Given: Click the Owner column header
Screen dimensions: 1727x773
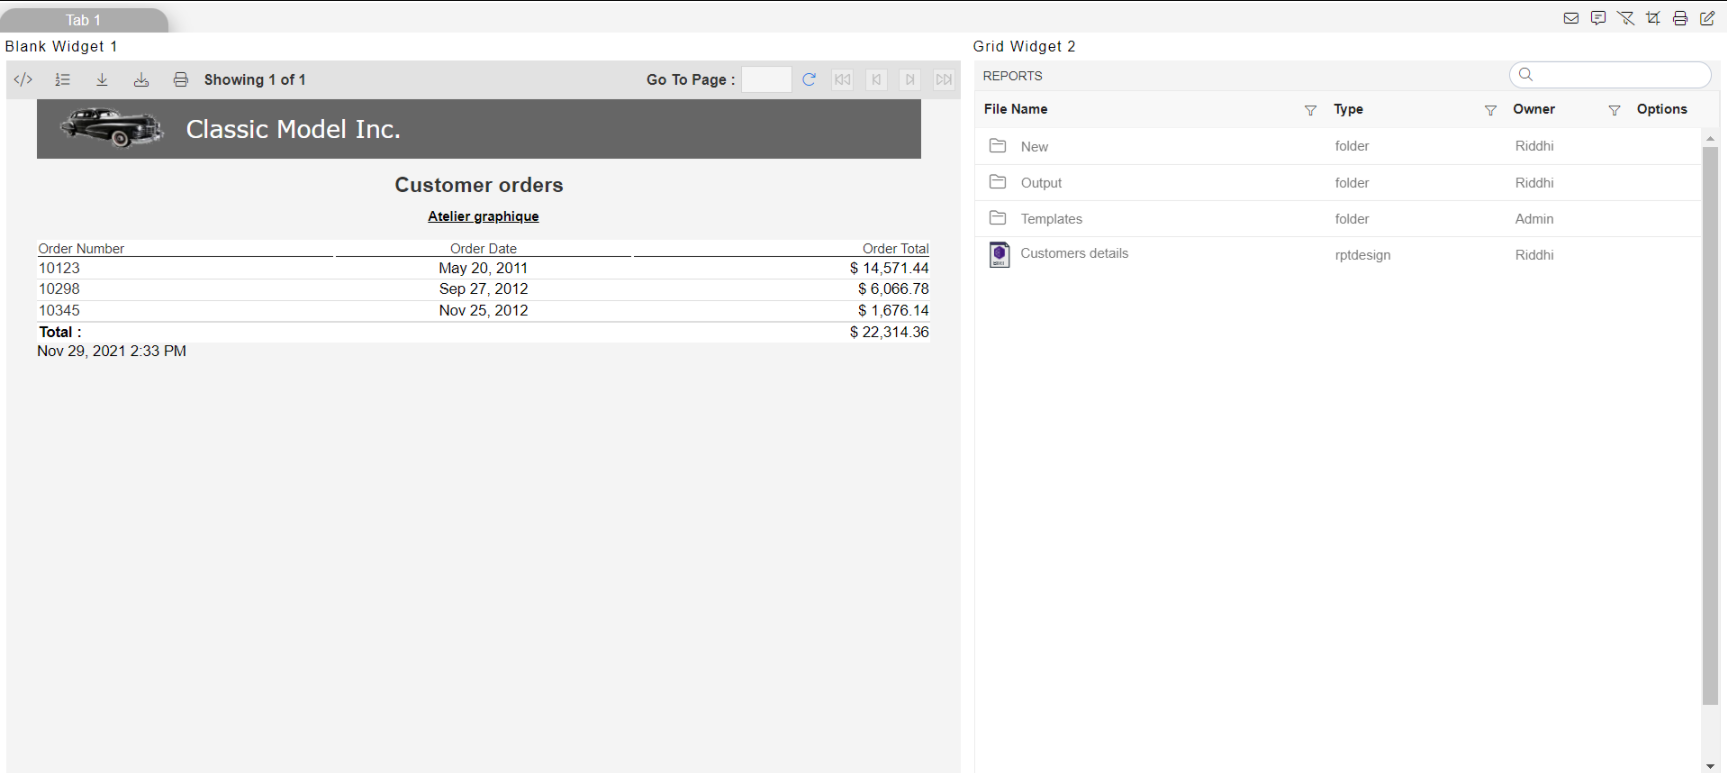Looking at the screenshot, I should pos(1534,109).
